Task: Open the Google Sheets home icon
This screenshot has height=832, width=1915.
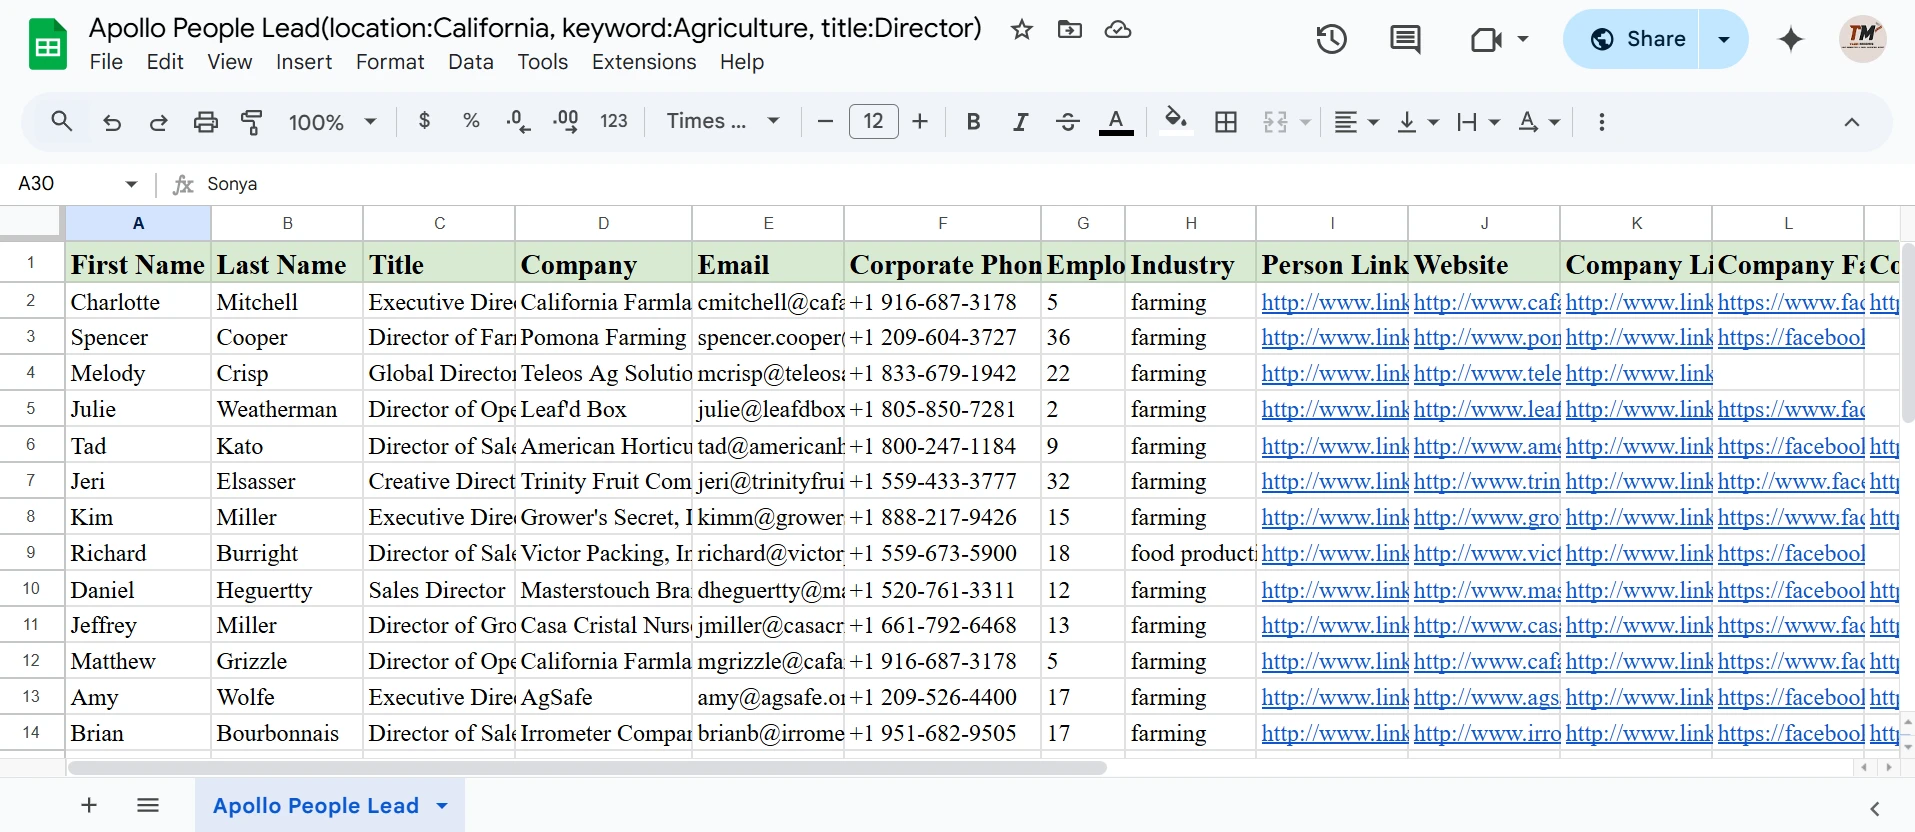Action: point(47,45)
